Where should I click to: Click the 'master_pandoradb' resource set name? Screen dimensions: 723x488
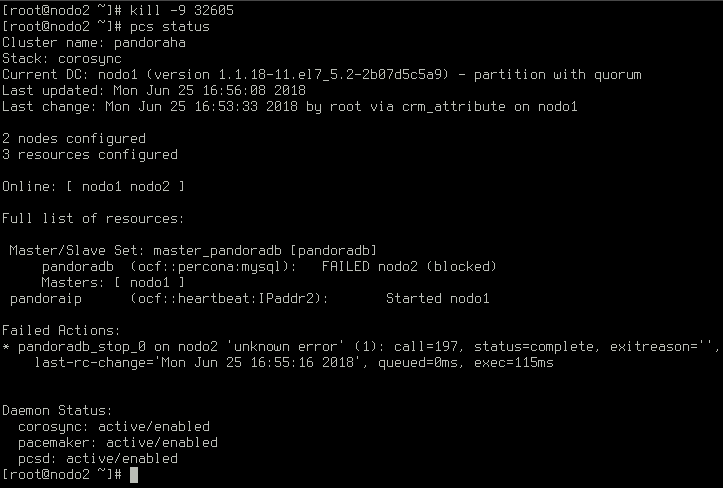pyautogui.click(x=217, y=251)
